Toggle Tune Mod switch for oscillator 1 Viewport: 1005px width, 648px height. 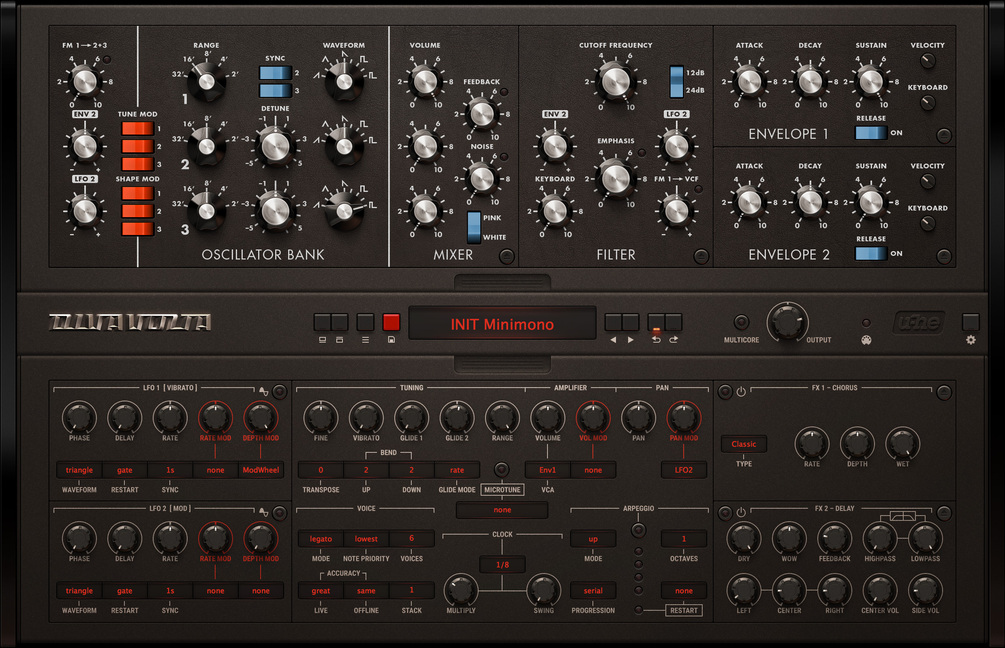(138, 129)
